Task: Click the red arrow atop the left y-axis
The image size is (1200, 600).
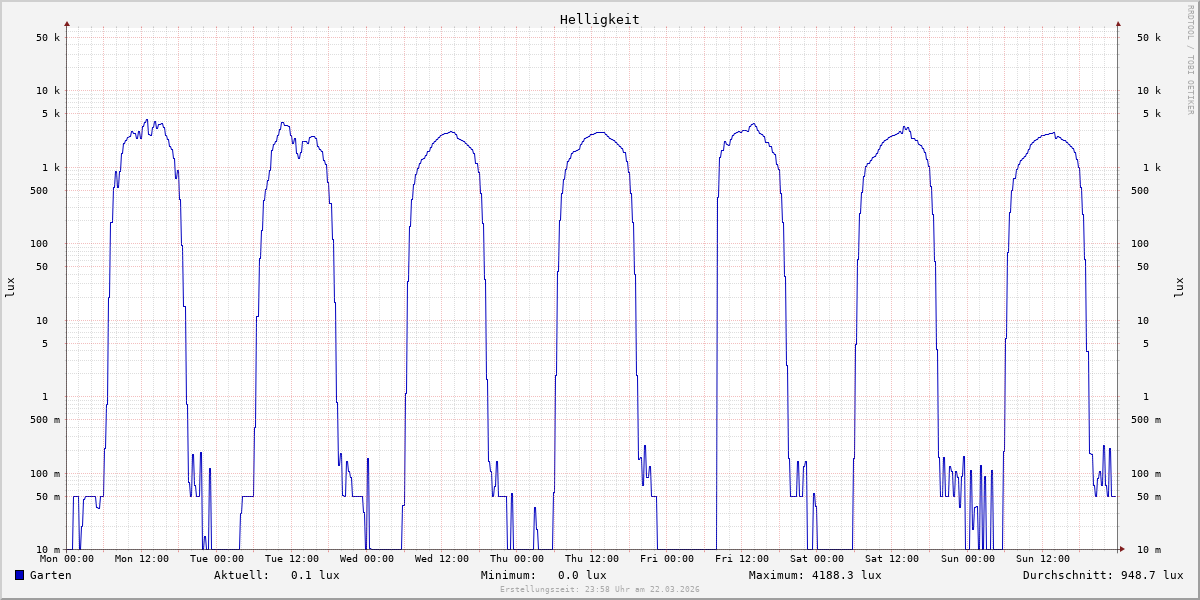Action: click(x=67, y=23)
